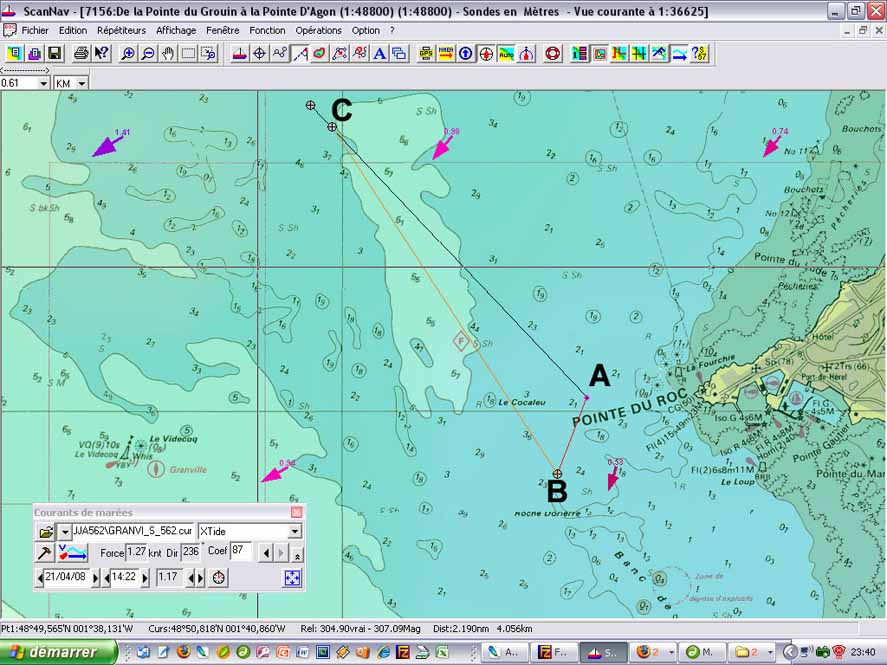
Task: Open the Fichier menu
Action: tap(35, 31)
